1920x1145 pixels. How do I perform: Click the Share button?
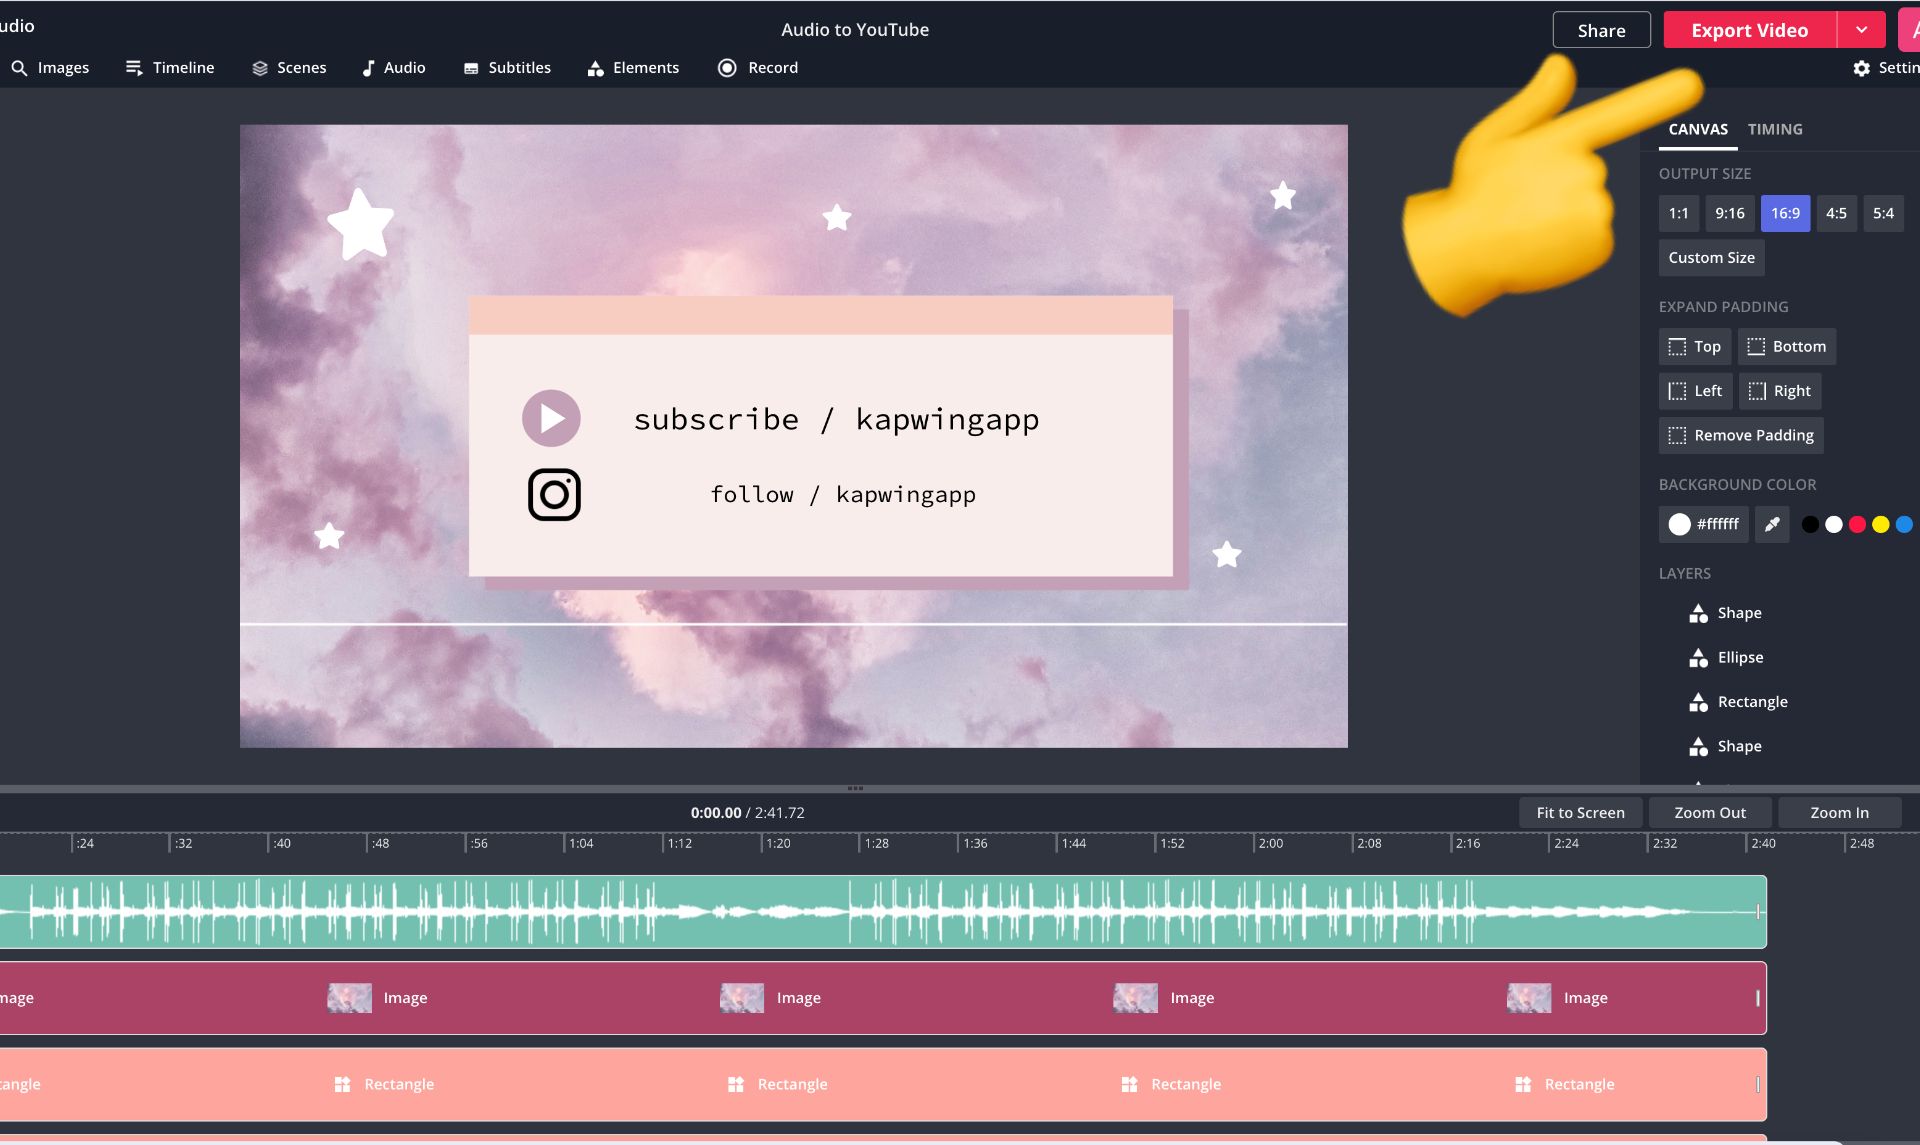coord(1601,30)
